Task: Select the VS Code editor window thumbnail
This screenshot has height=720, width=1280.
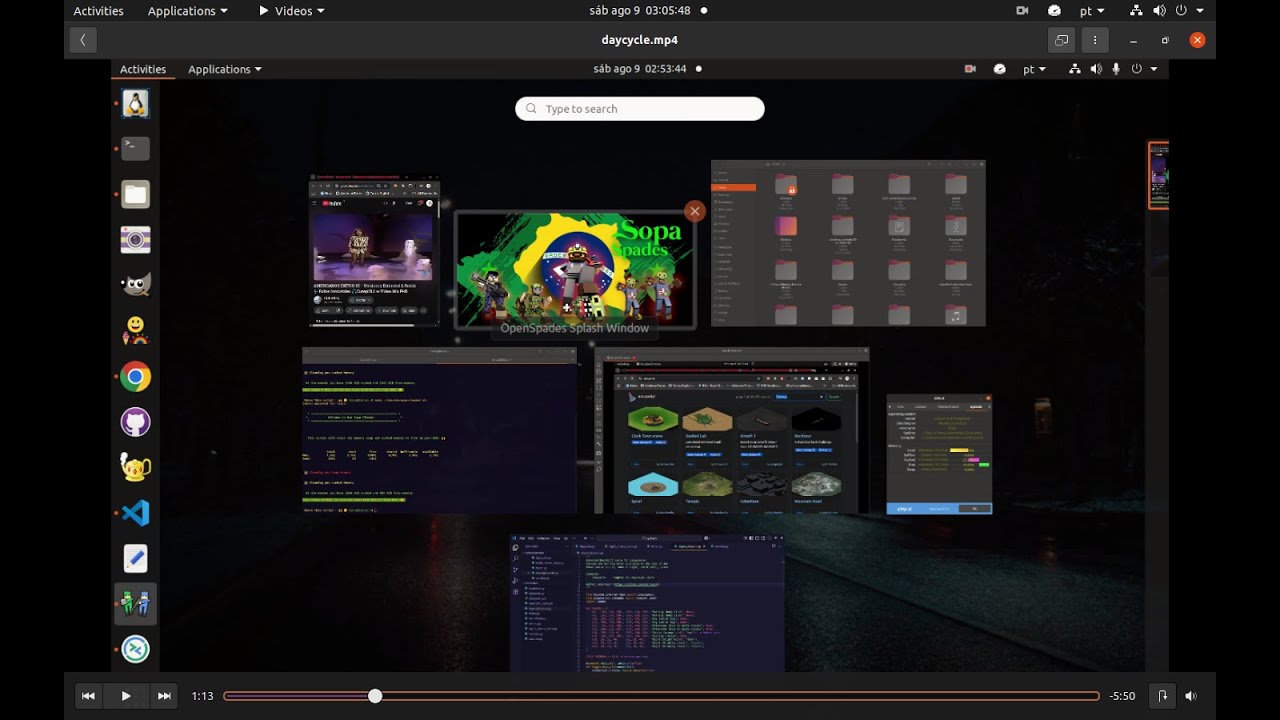Action: (x=647, y=603)
